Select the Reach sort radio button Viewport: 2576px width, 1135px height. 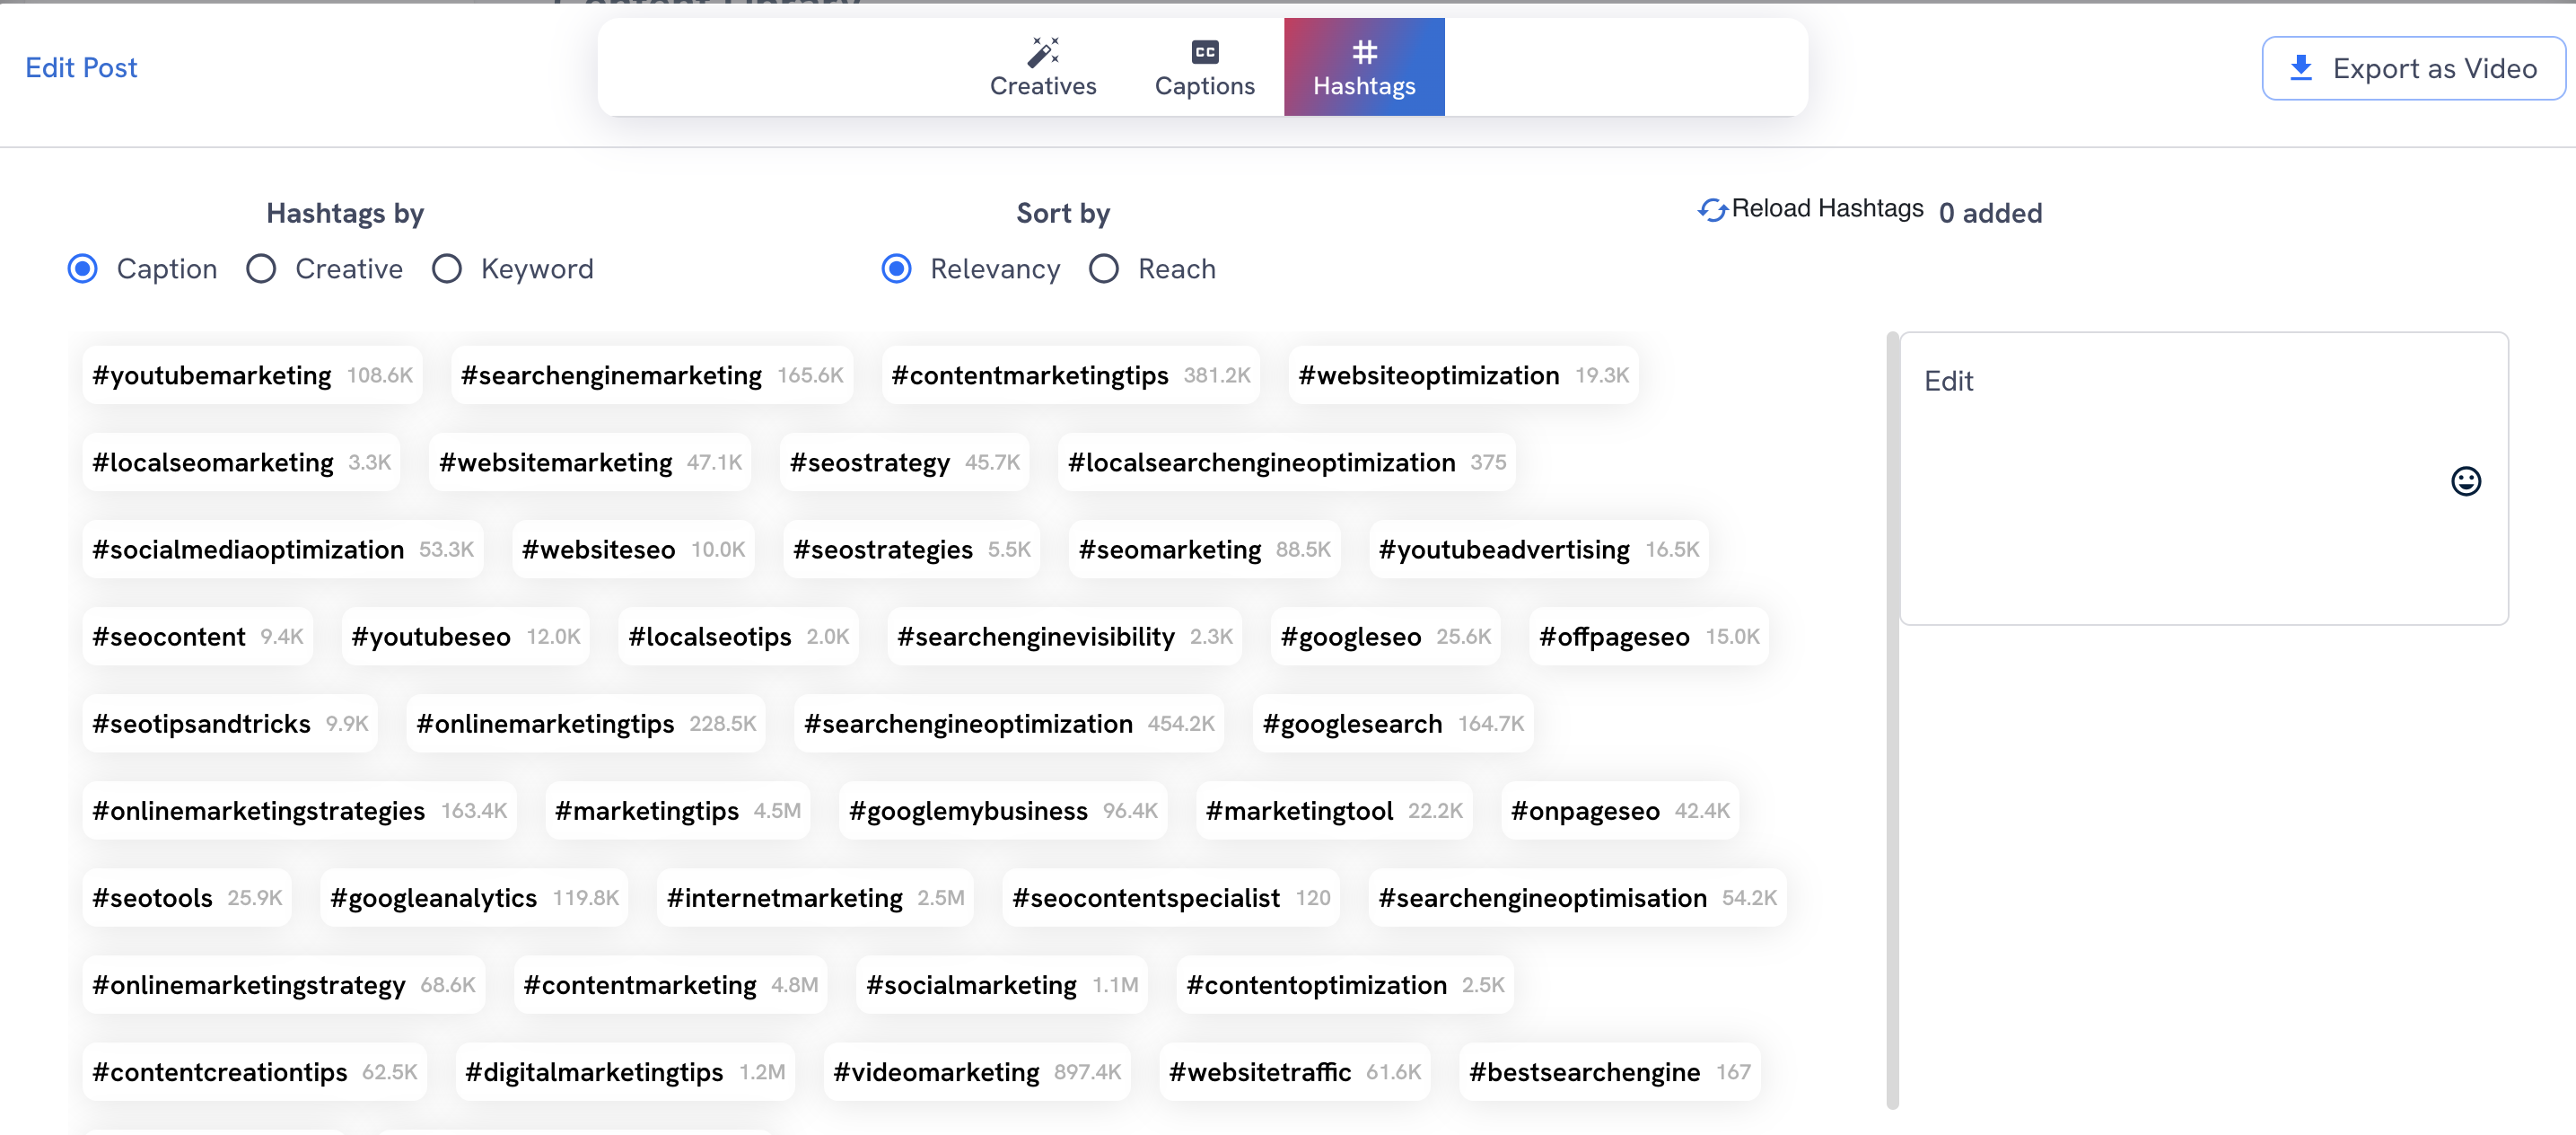[x=1102, y=268]
